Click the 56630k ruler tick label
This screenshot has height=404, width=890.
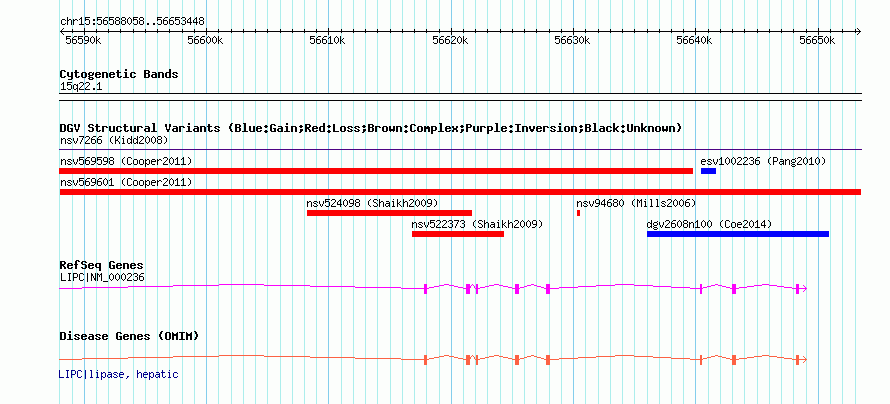click(x=573, y=41)
